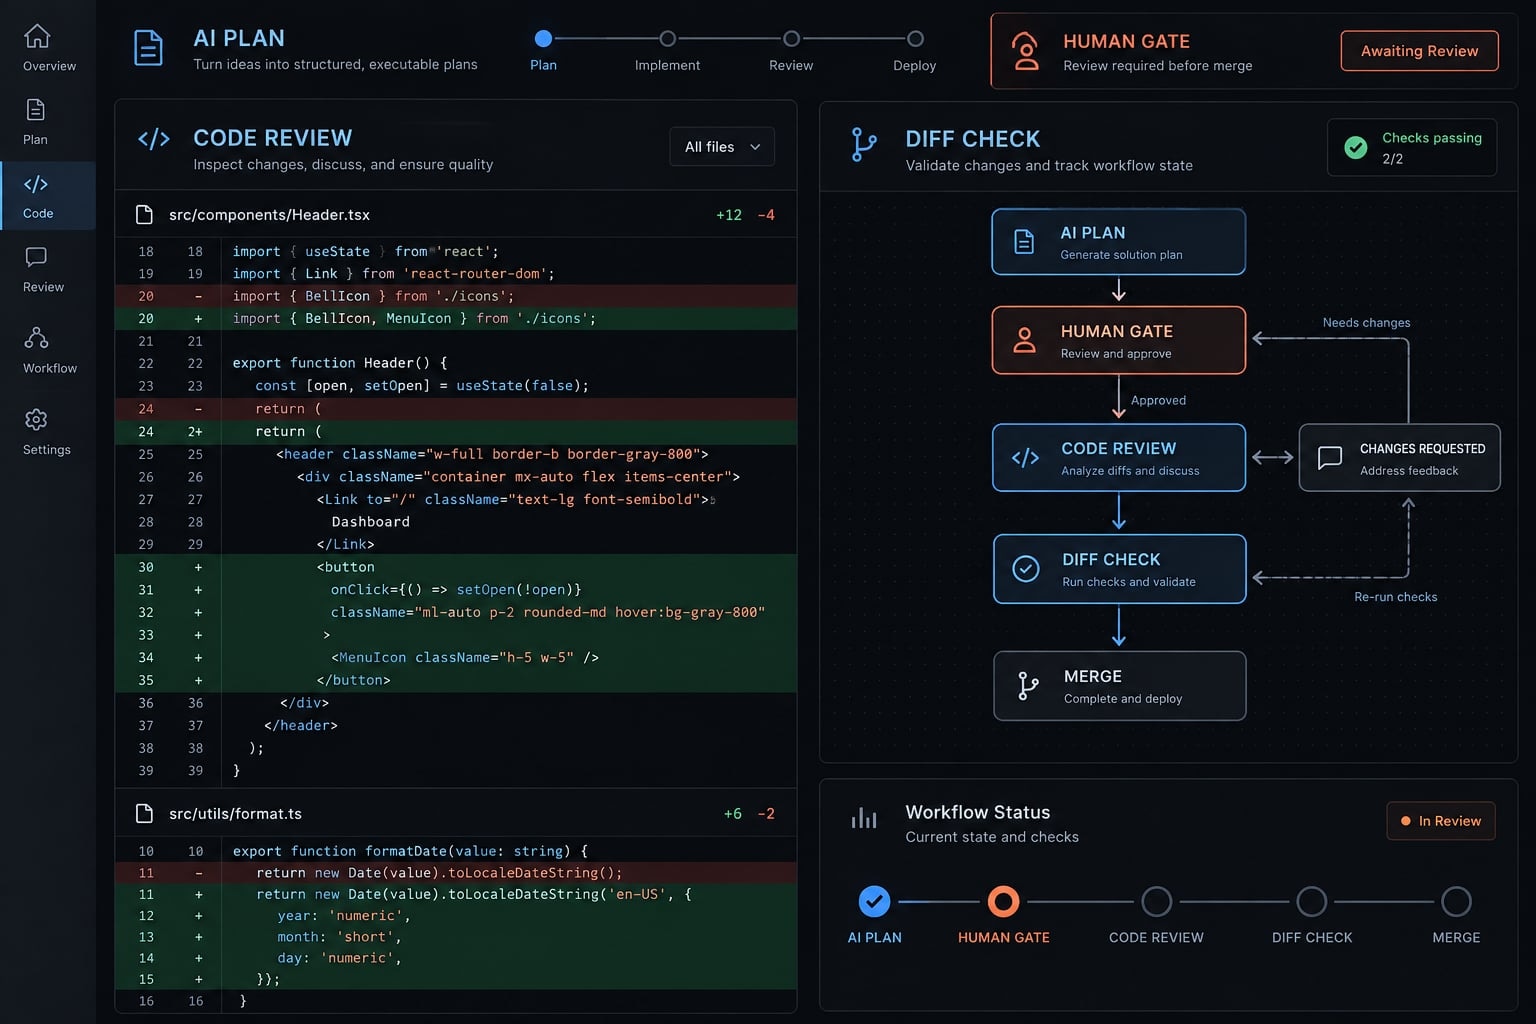The height and width of the screenshot is (1024, 1536).
Task: Click the Awaiting Review button
Action: pyautogui.click(x=1419, y=51)
